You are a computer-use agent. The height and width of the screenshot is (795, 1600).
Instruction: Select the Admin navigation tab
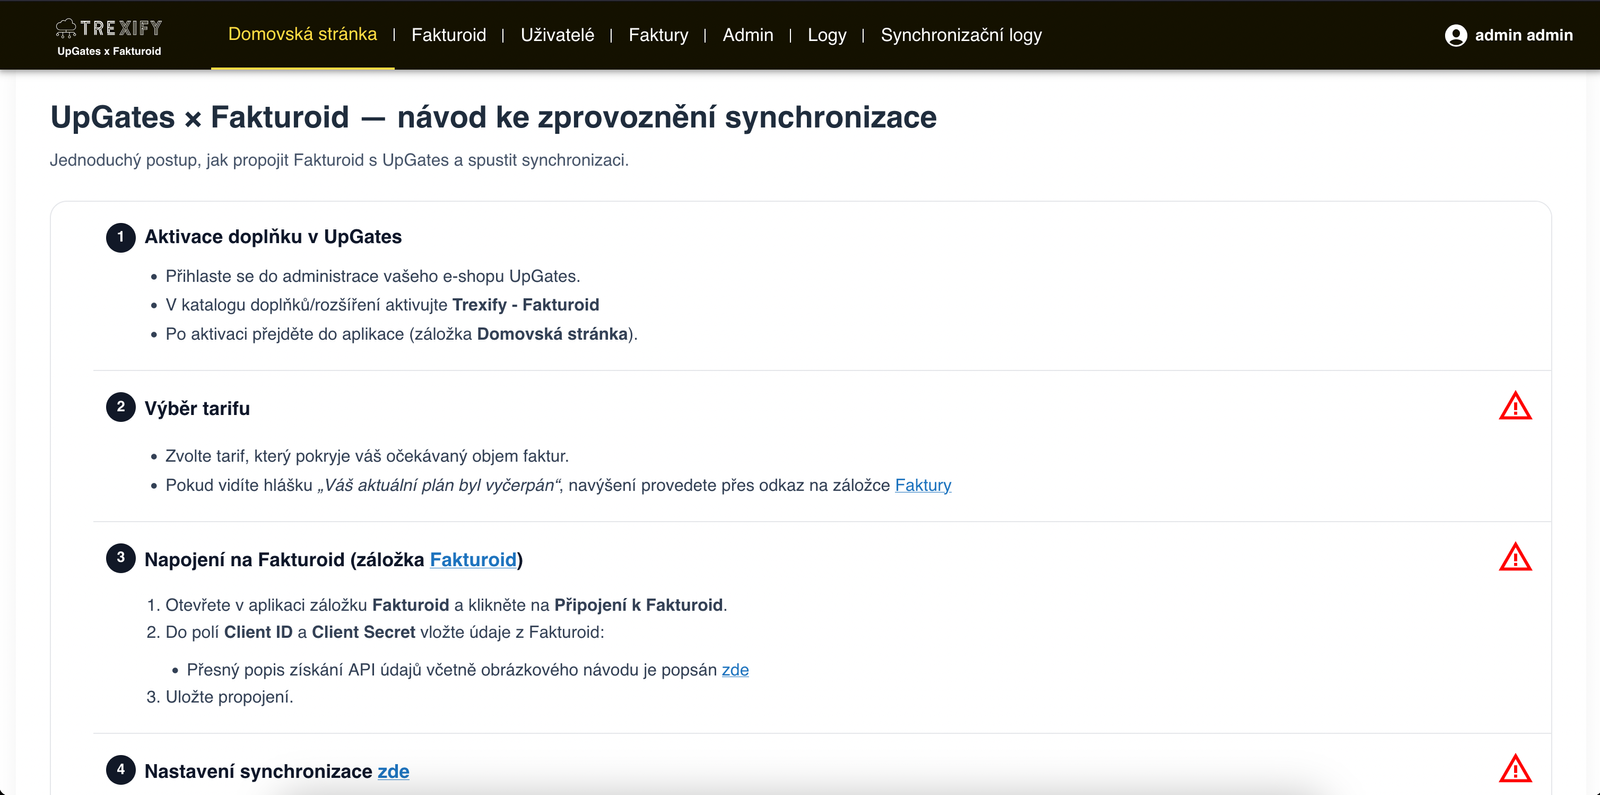[x=748, y=35]
